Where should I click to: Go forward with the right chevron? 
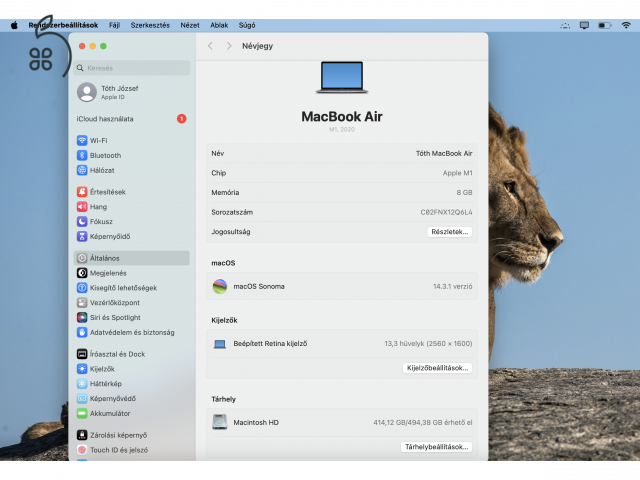pos(229,46)
